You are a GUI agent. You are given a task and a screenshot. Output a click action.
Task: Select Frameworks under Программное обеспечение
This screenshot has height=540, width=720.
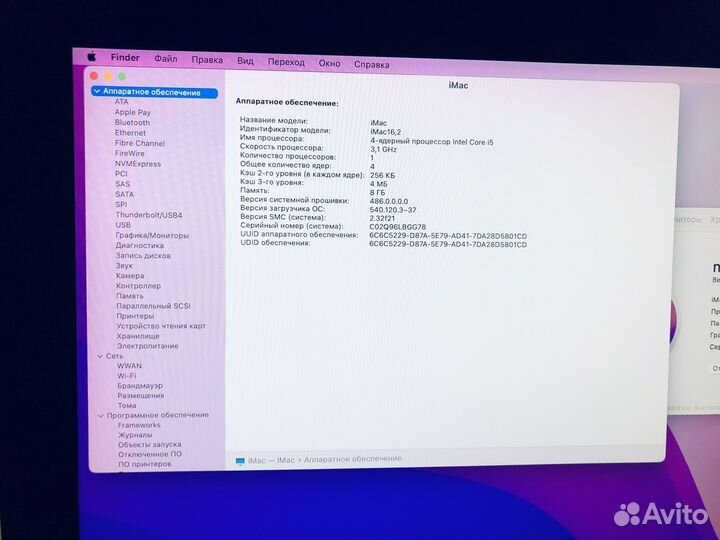tap(139, 426)
